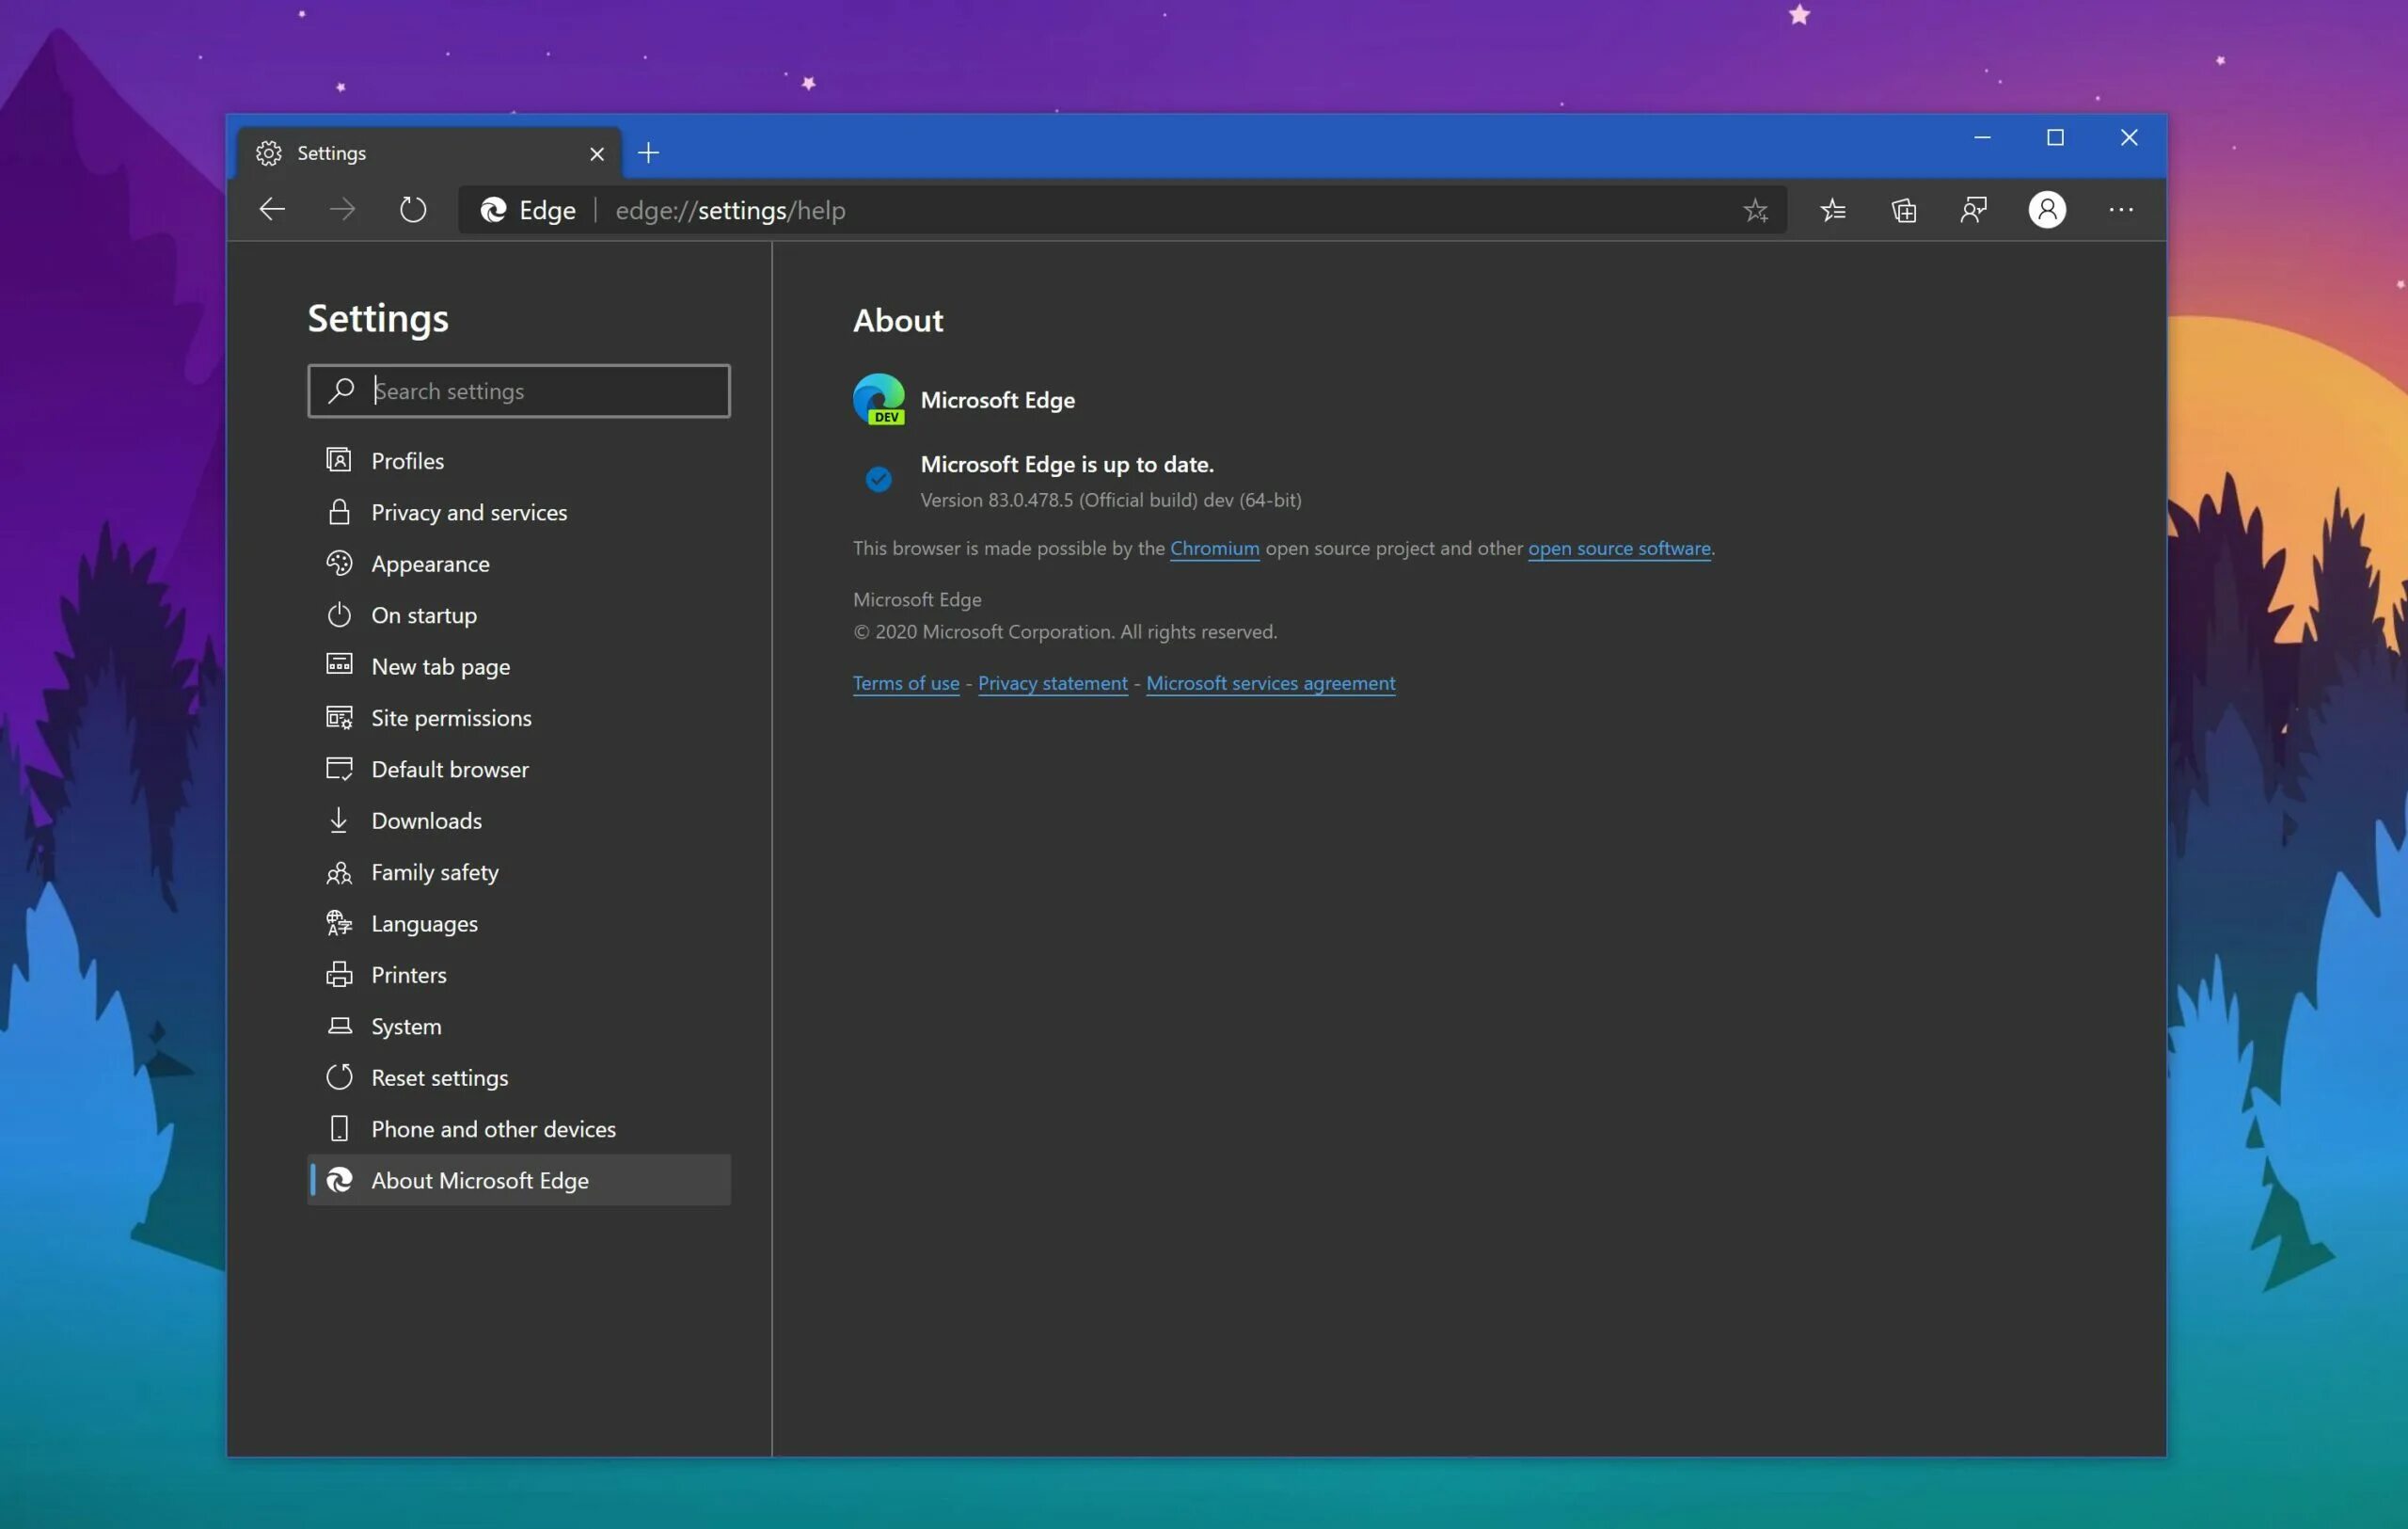Go to Site permissions section
Screen dimensions: 2408x1529
pos(451,718)
